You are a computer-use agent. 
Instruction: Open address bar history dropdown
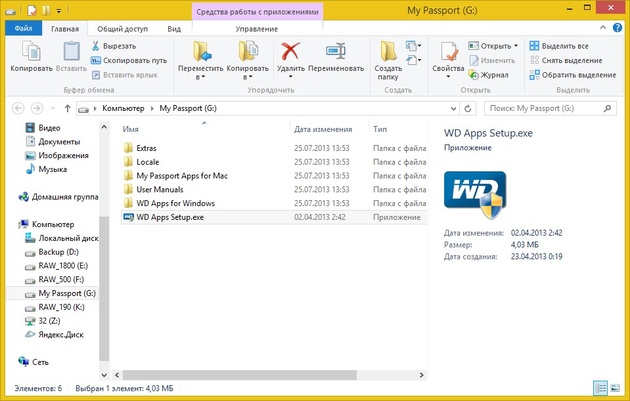coord(453,108)
